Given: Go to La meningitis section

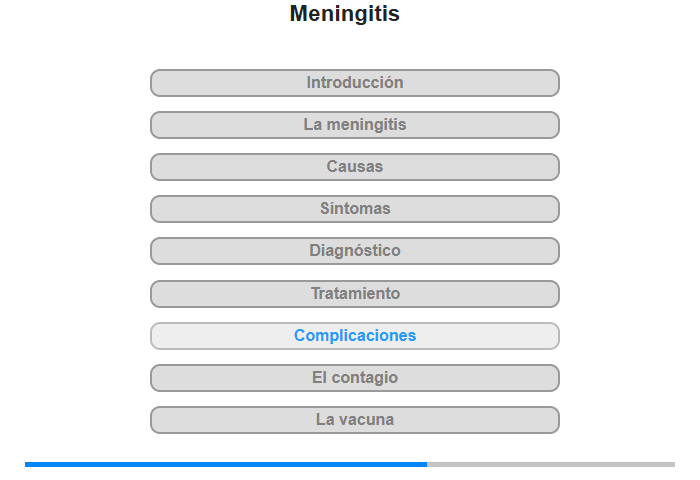Looking at the screenshot, I should (355, 125).
